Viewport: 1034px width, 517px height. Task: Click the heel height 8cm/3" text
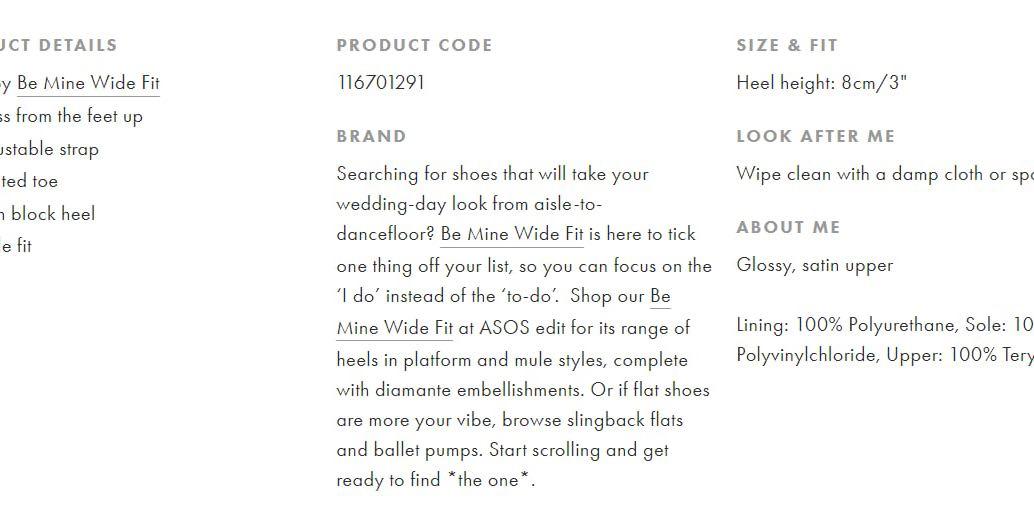822,83
